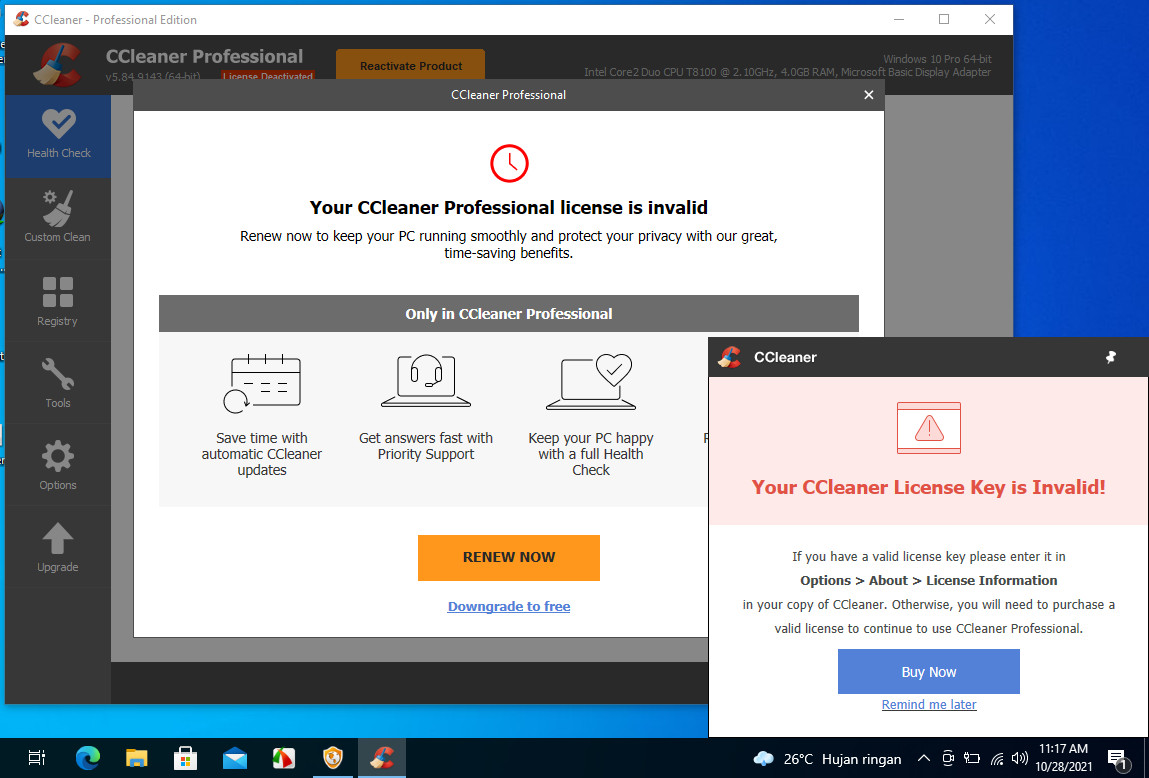Minimize the CCleaner main window

tap(899, 20)
